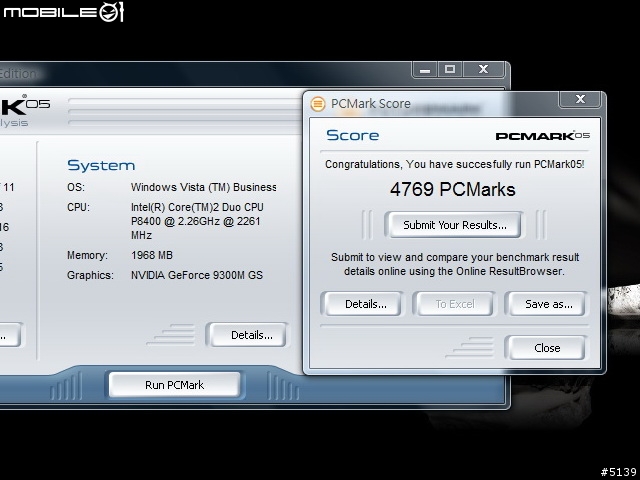Dismiss the score dialog using the X button
Image resolution: width=640 pixels, height=480 pixels.
coord(580,99)
